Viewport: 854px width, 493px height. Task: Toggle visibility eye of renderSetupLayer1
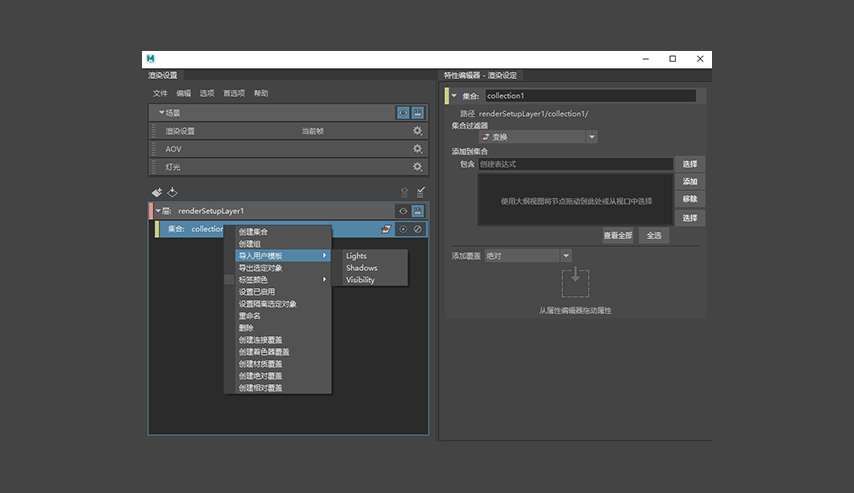[403, 211]
